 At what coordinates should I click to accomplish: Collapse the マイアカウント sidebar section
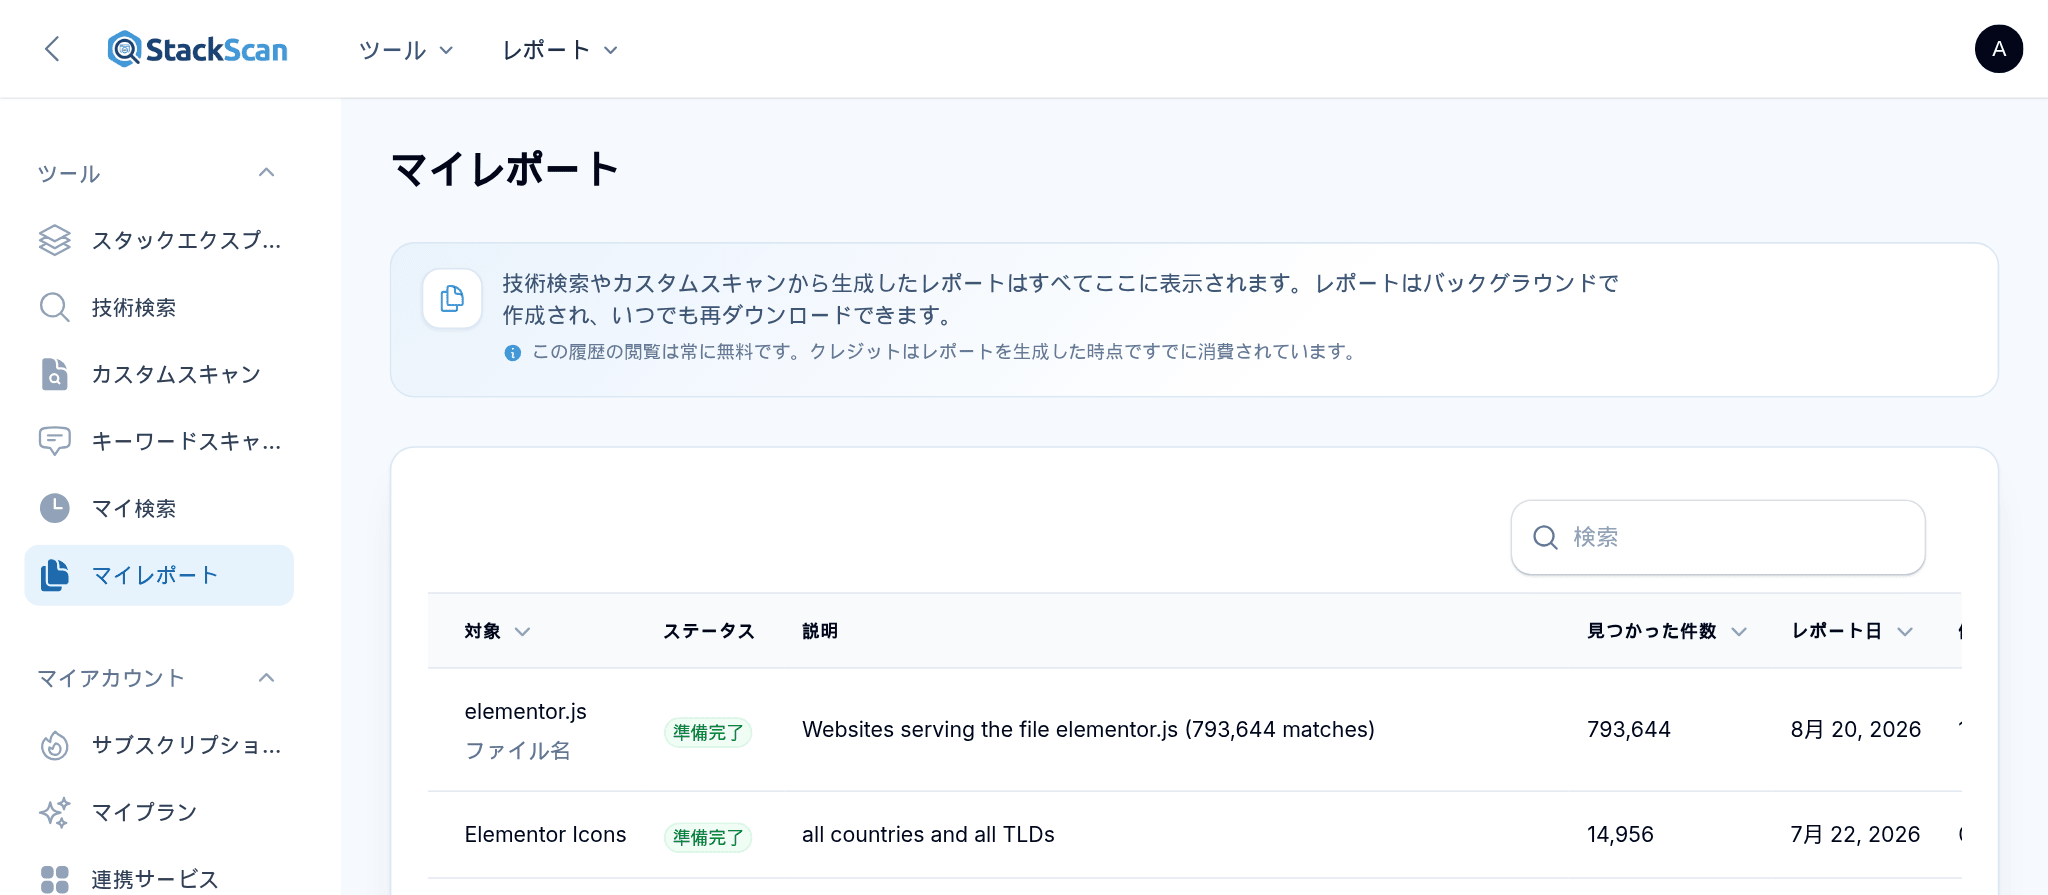tap(266, 678)
